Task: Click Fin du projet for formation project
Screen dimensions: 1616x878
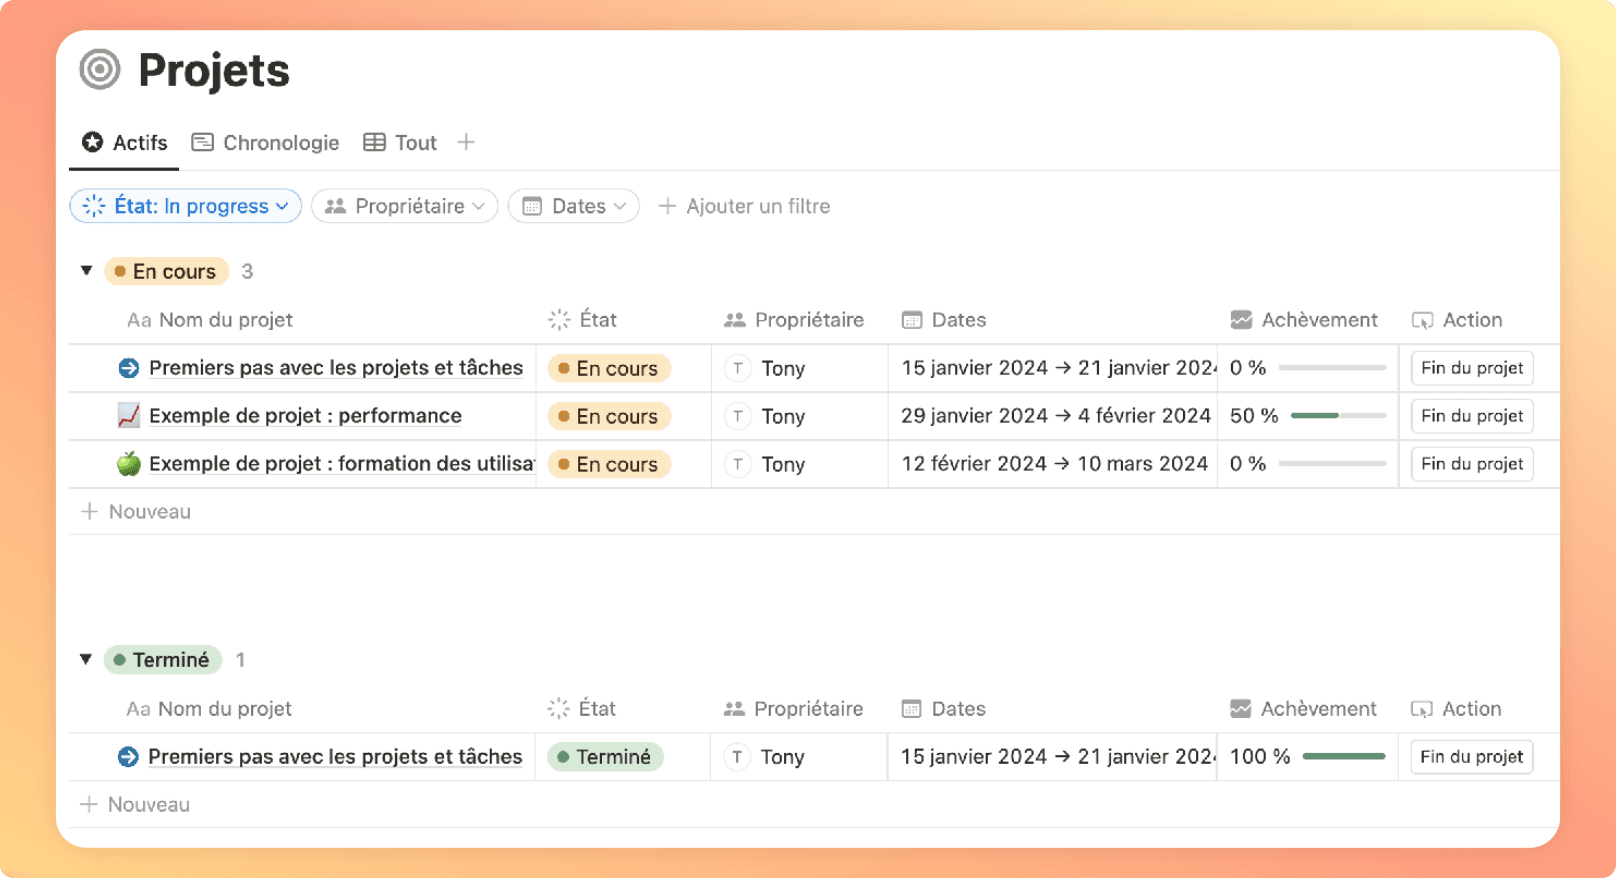Action: point(1472,464)
